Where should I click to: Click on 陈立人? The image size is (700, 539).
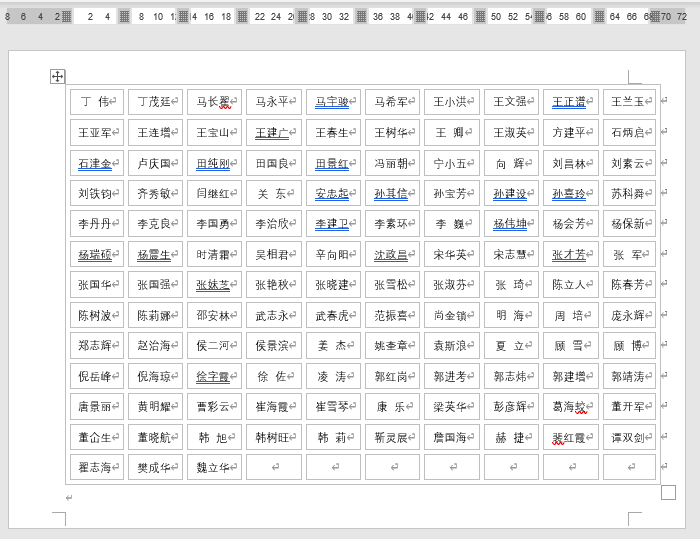(x=569, y=284)
